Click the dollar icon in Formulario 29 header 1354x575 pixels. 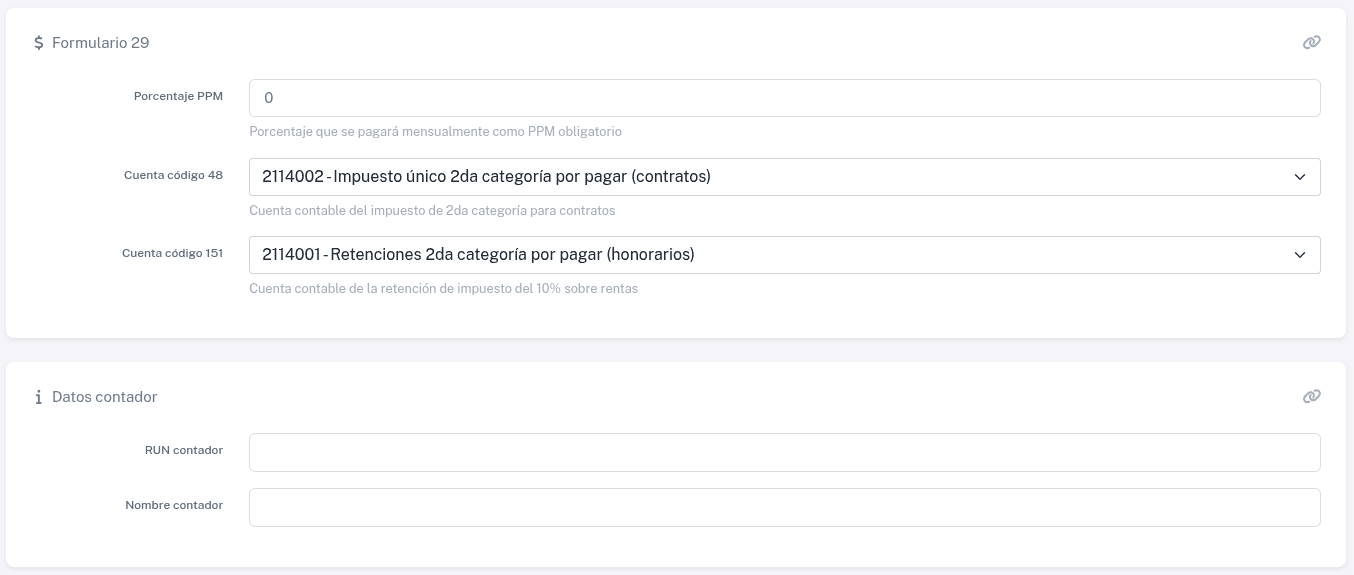39,43
